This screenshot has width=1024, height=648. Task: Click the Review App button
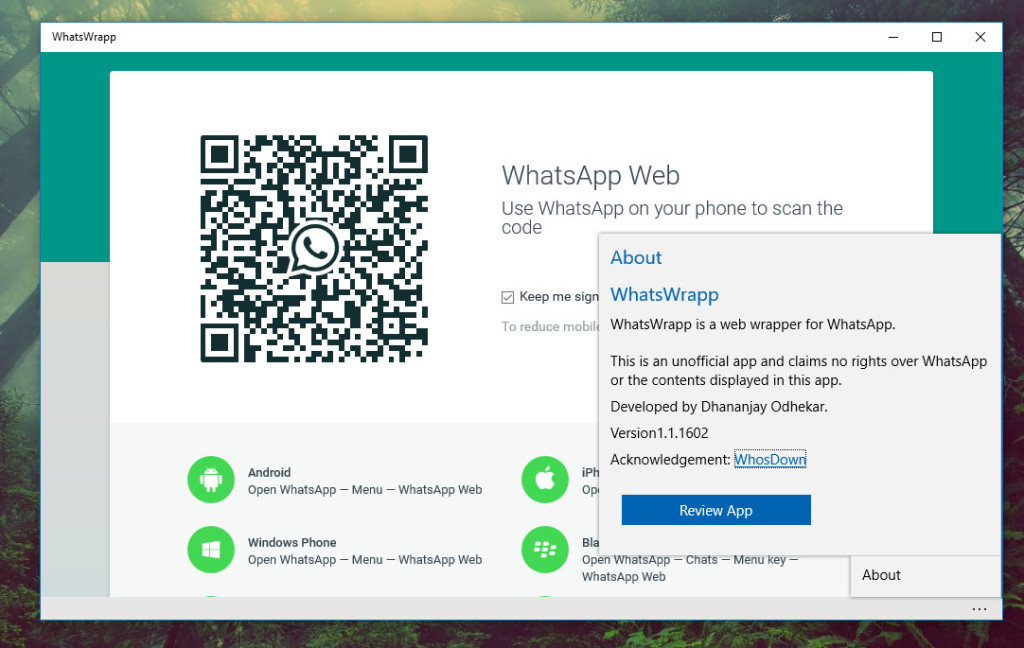[716, 510]
